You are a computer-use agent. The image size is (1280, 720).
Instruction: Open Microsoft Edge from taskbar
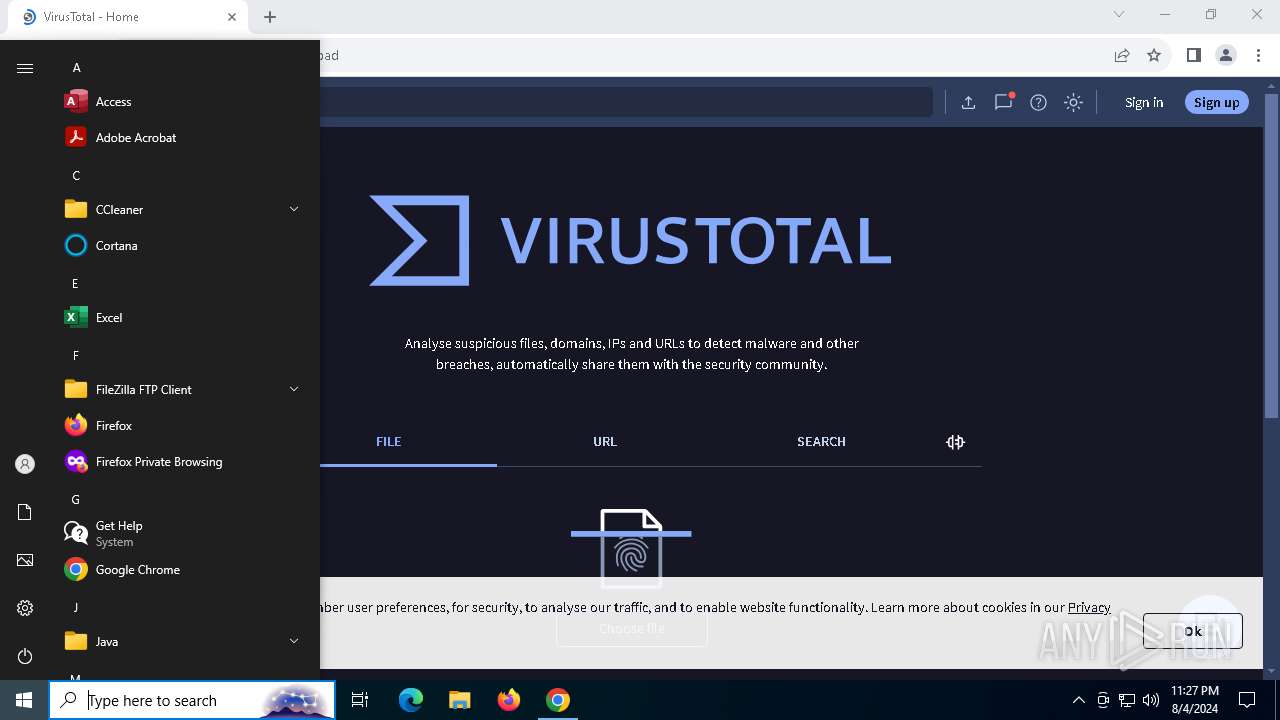(411, 700)
